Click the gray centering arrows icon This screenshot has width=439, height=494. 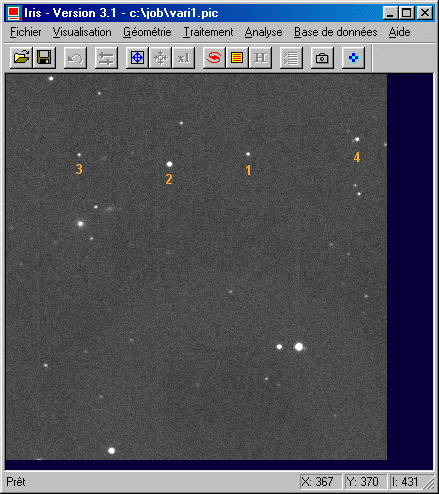point(161,58)
